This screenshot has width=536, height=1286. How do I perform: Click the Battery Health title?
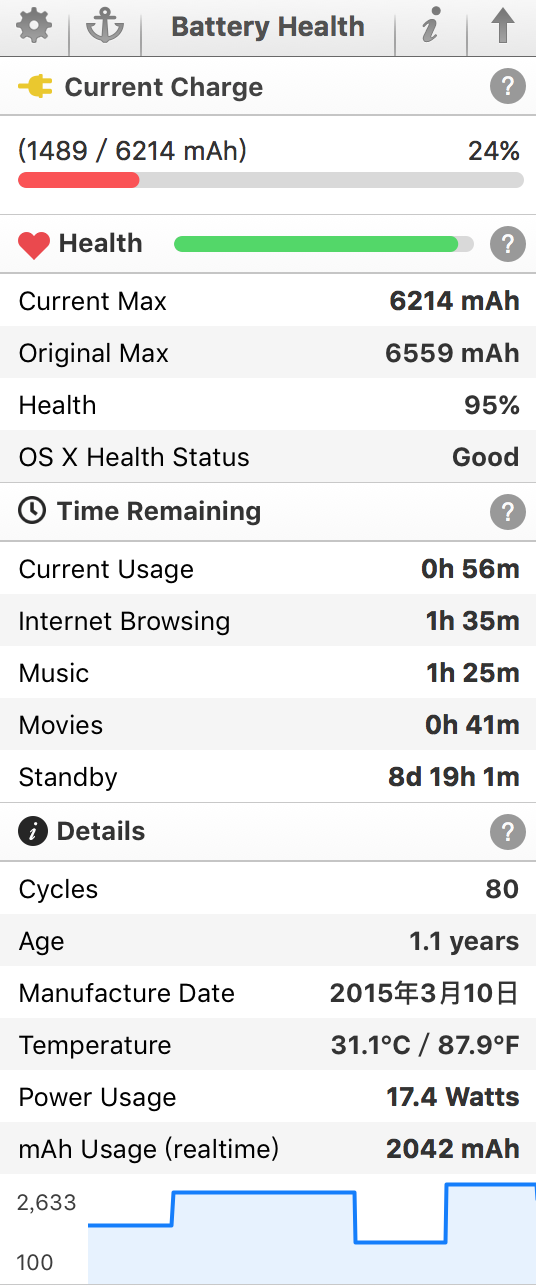[268, 27]
